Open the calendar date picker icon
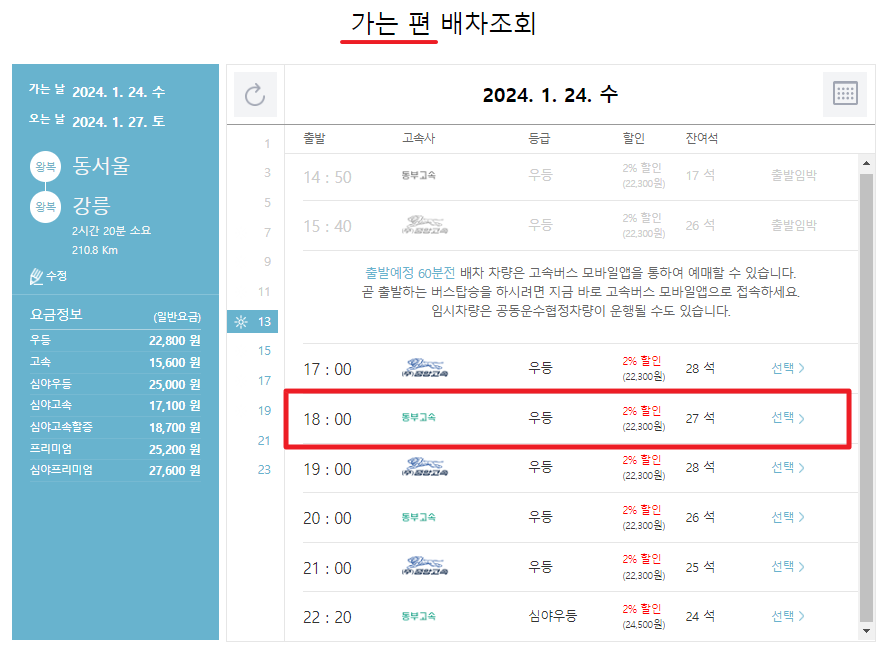 (845, 94)
